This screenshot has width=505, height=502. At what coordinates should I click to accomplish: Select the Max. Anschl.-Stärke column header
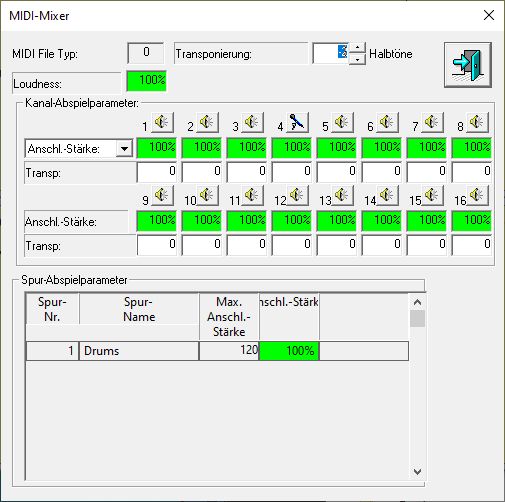click(x=229, y=317)
